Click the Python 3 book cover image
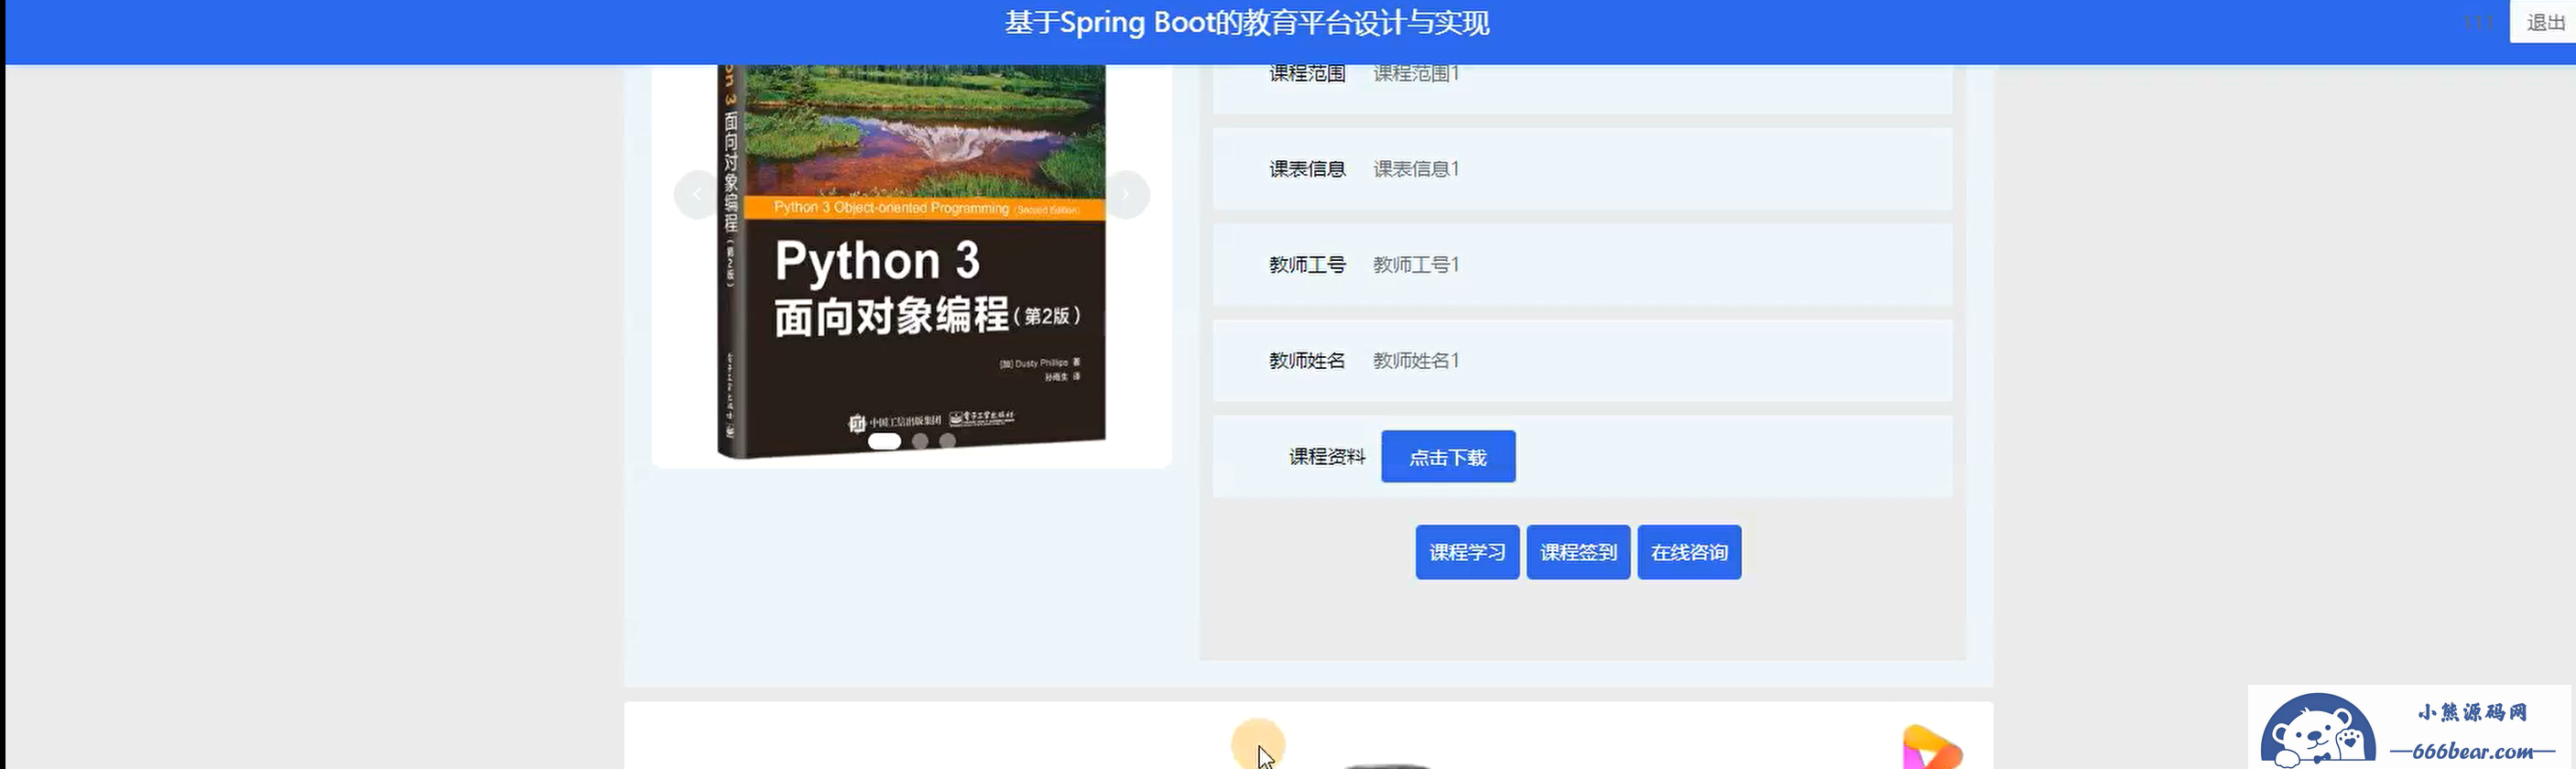Viewport: 2576px width, 769px height. [x=911, y=260]
